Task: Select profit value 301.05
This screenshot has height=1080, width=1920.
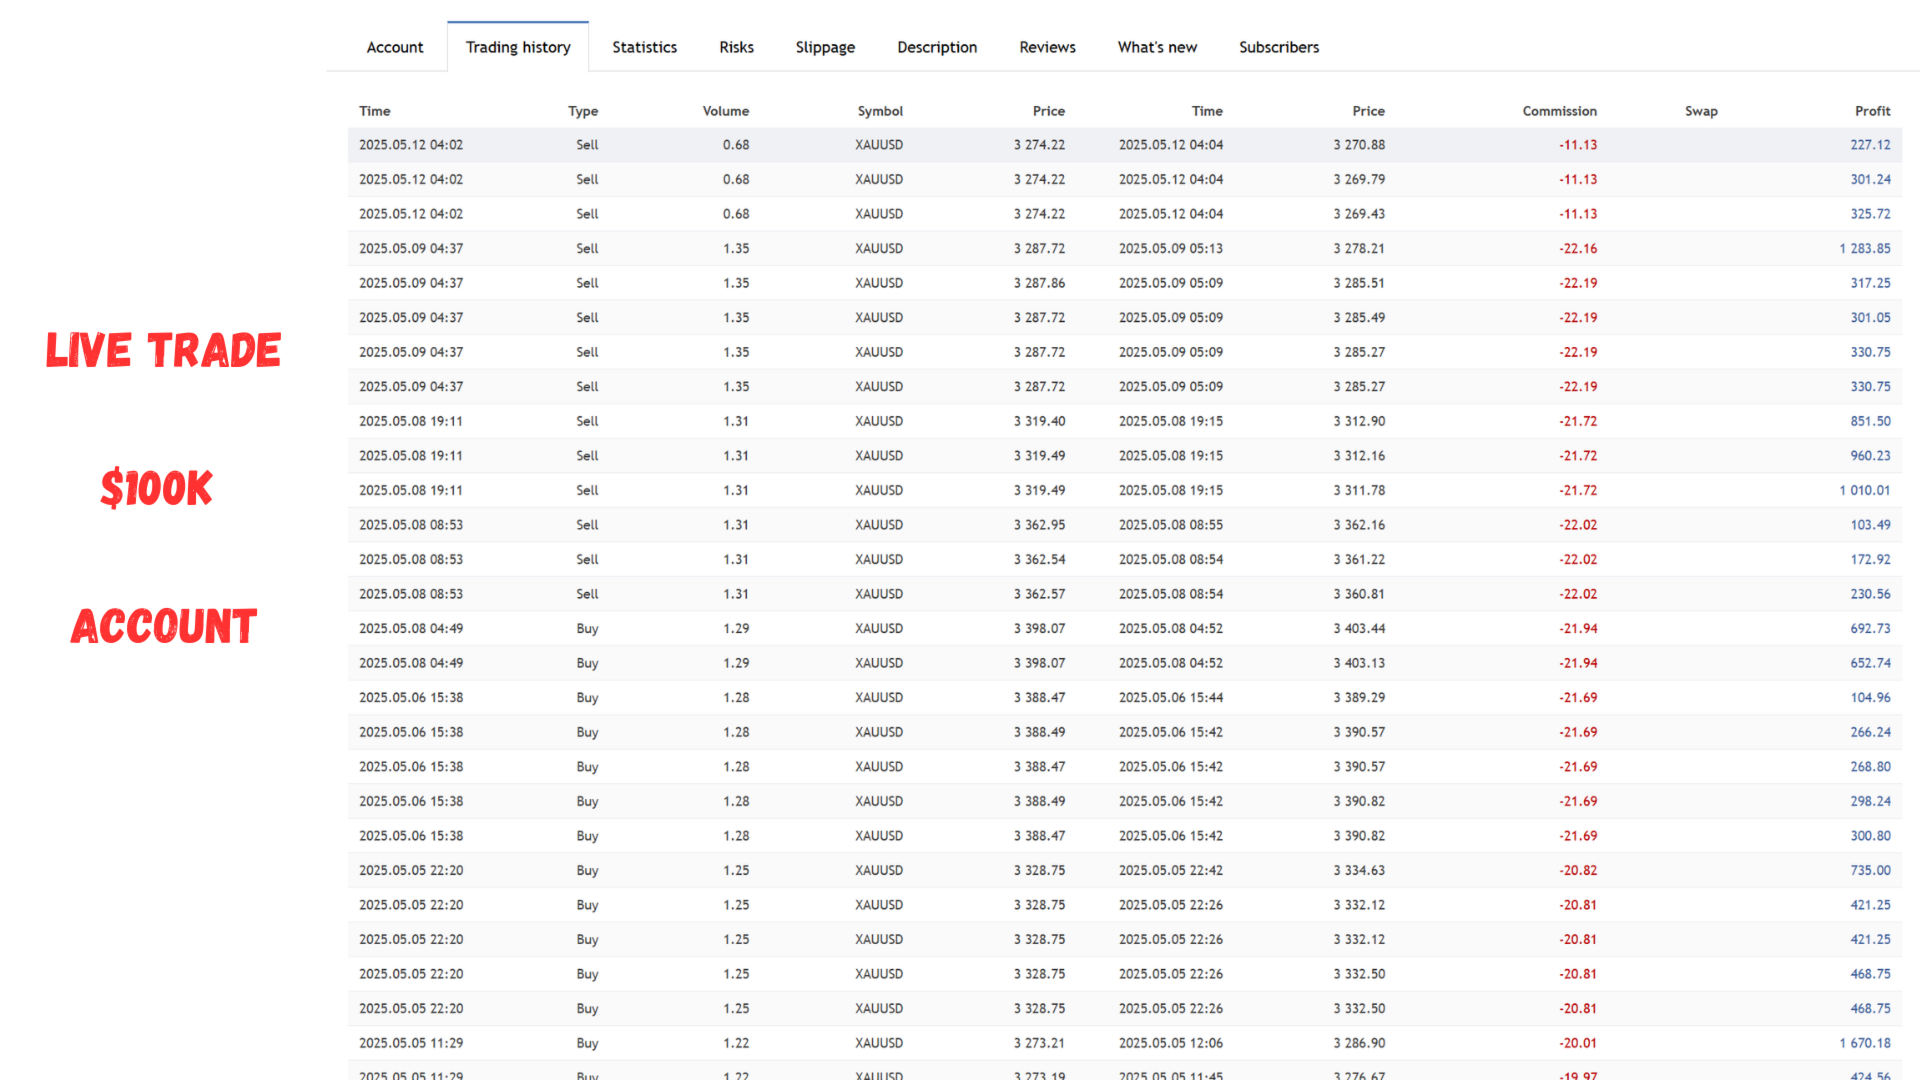Action: (1870, 318)
